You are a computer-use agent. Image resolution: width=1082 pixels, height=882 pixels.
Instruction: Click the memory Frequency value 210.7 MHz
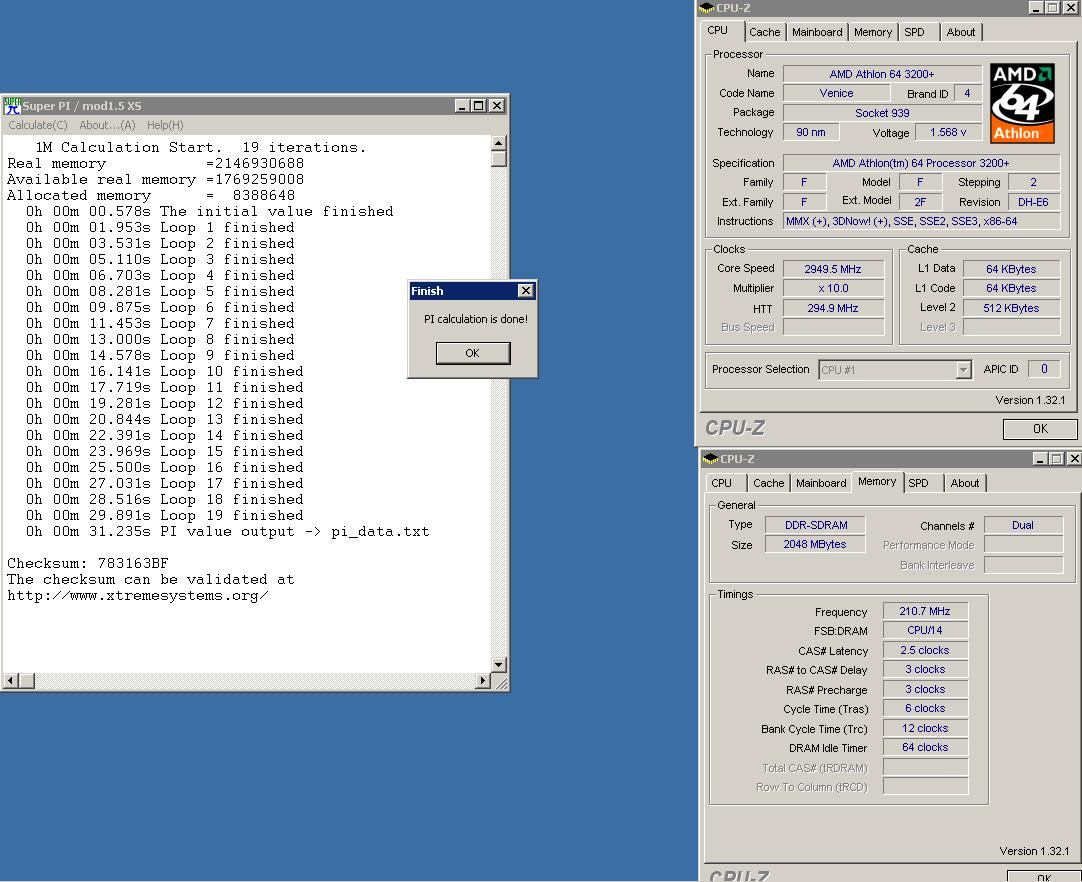925,611
